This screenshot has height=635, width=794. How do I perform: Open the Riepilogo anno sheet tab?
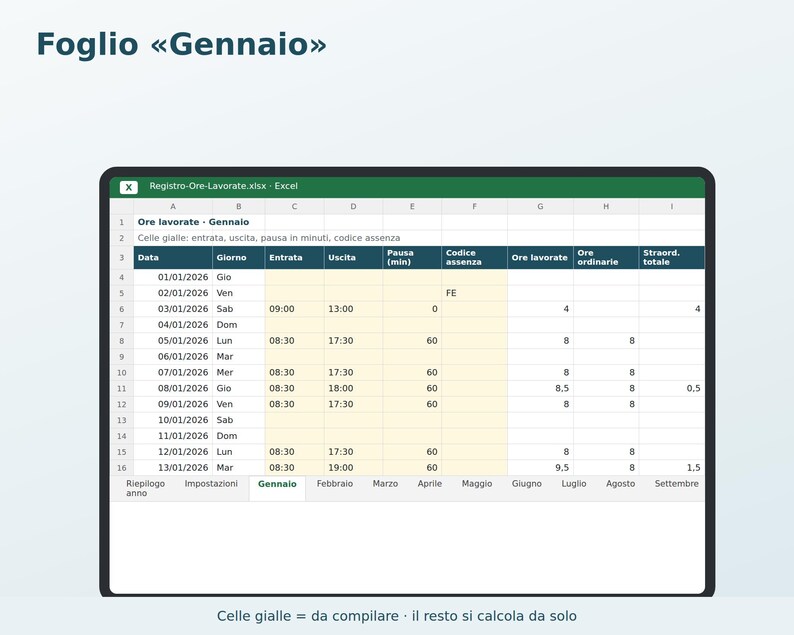(145, 488)
